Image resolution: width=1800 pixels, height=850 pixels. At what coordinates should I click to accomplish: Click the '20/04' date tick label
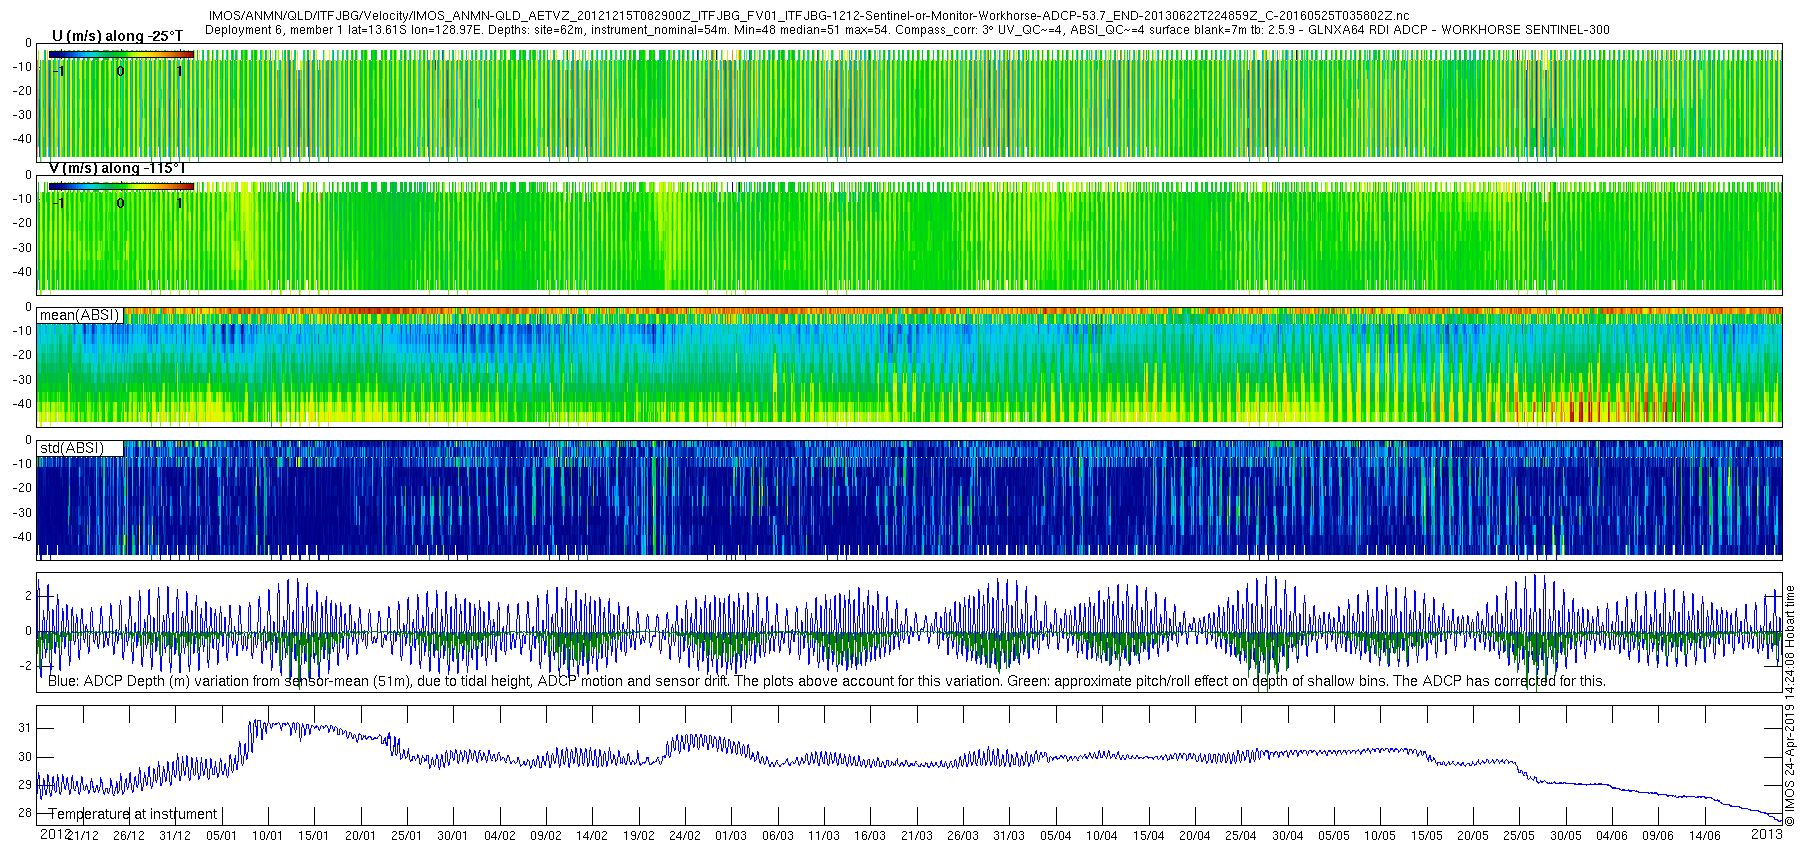[1195, 836]
